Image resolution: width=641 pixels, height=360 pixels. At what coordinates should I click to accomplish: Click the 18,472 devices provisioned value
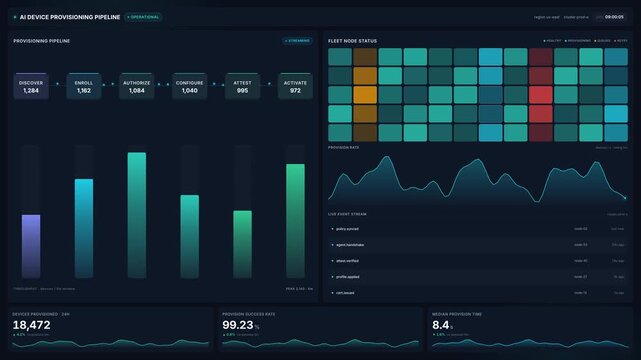click(31, 325)
